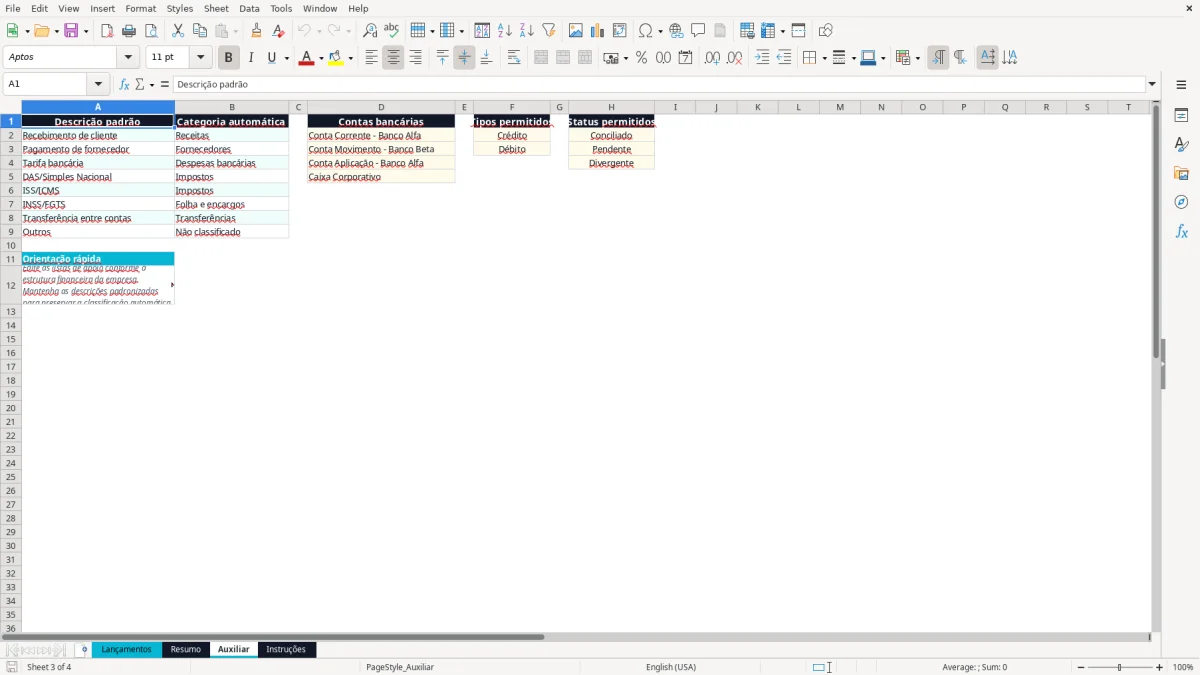The width and height of the screenshot is (1200, 675).
Task: Click Sort Descending icon
Action: point(527,31)
